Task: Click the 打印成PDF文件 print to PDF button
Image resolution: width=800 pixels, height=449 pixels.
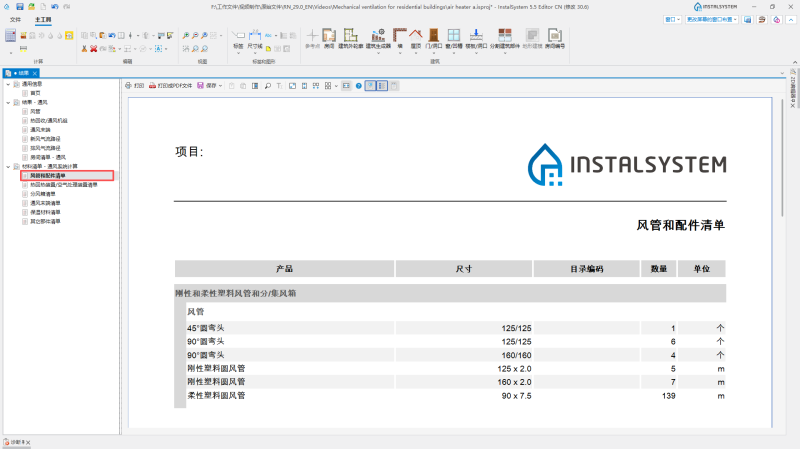Action: [170, 86]
